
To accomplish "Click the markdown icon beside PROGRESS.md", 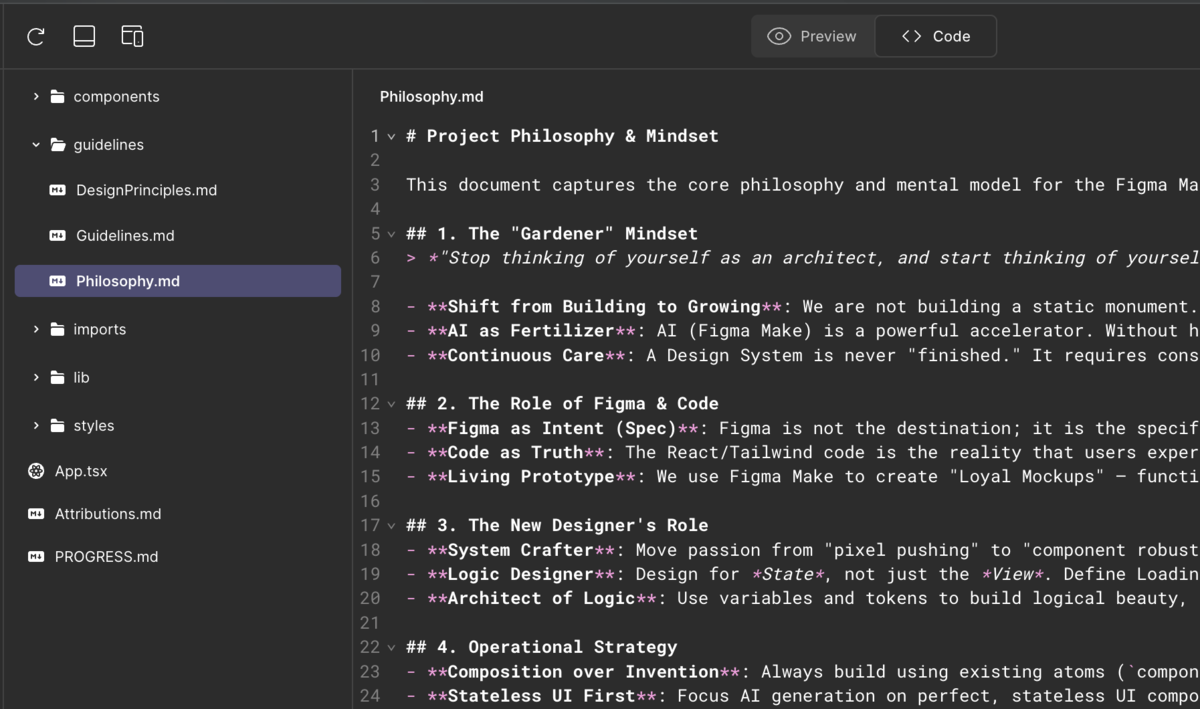I will click(x=37, y=557).
